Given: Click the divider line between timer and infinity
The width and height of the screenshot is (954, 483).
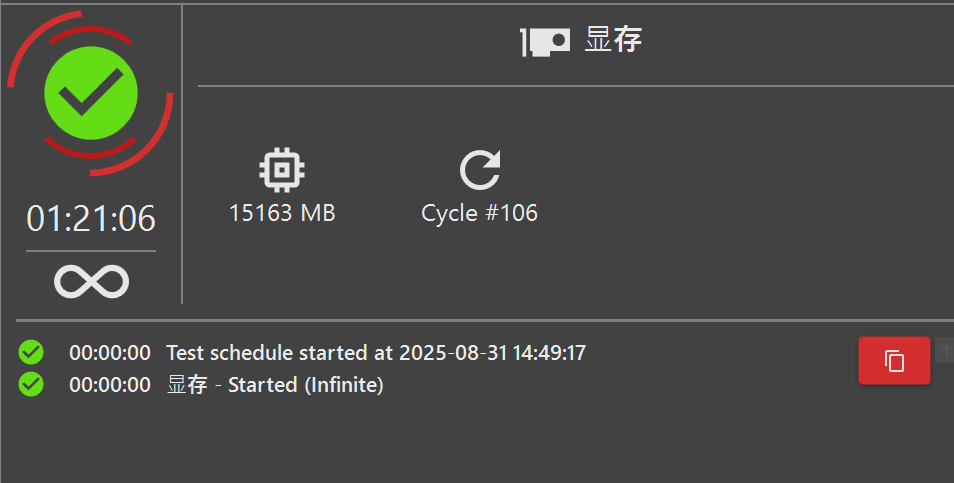Looking at the screenshot, I should 91,251.
